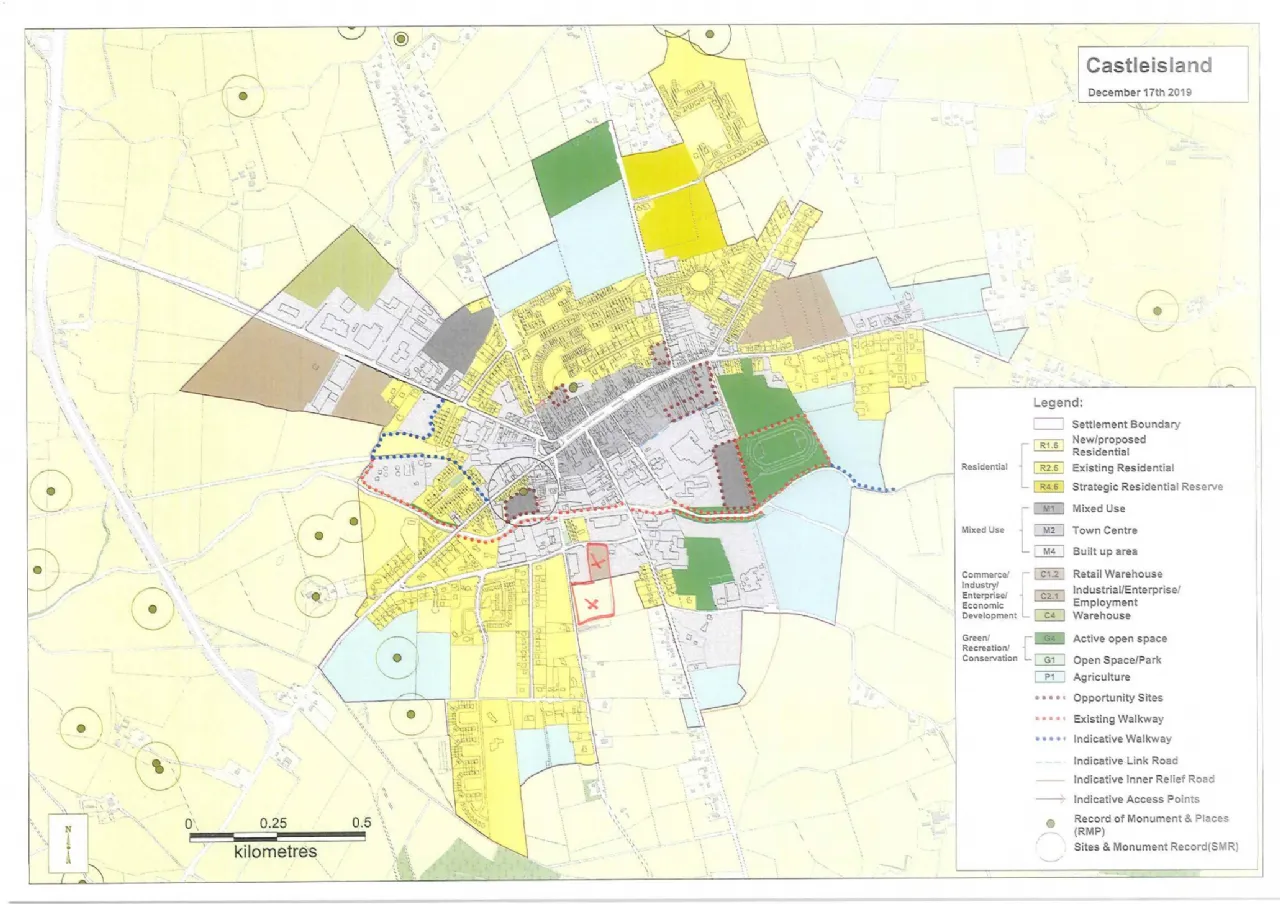Pick the P1 Agriculture legend swatch
1280x904 pixels.
1048,677
